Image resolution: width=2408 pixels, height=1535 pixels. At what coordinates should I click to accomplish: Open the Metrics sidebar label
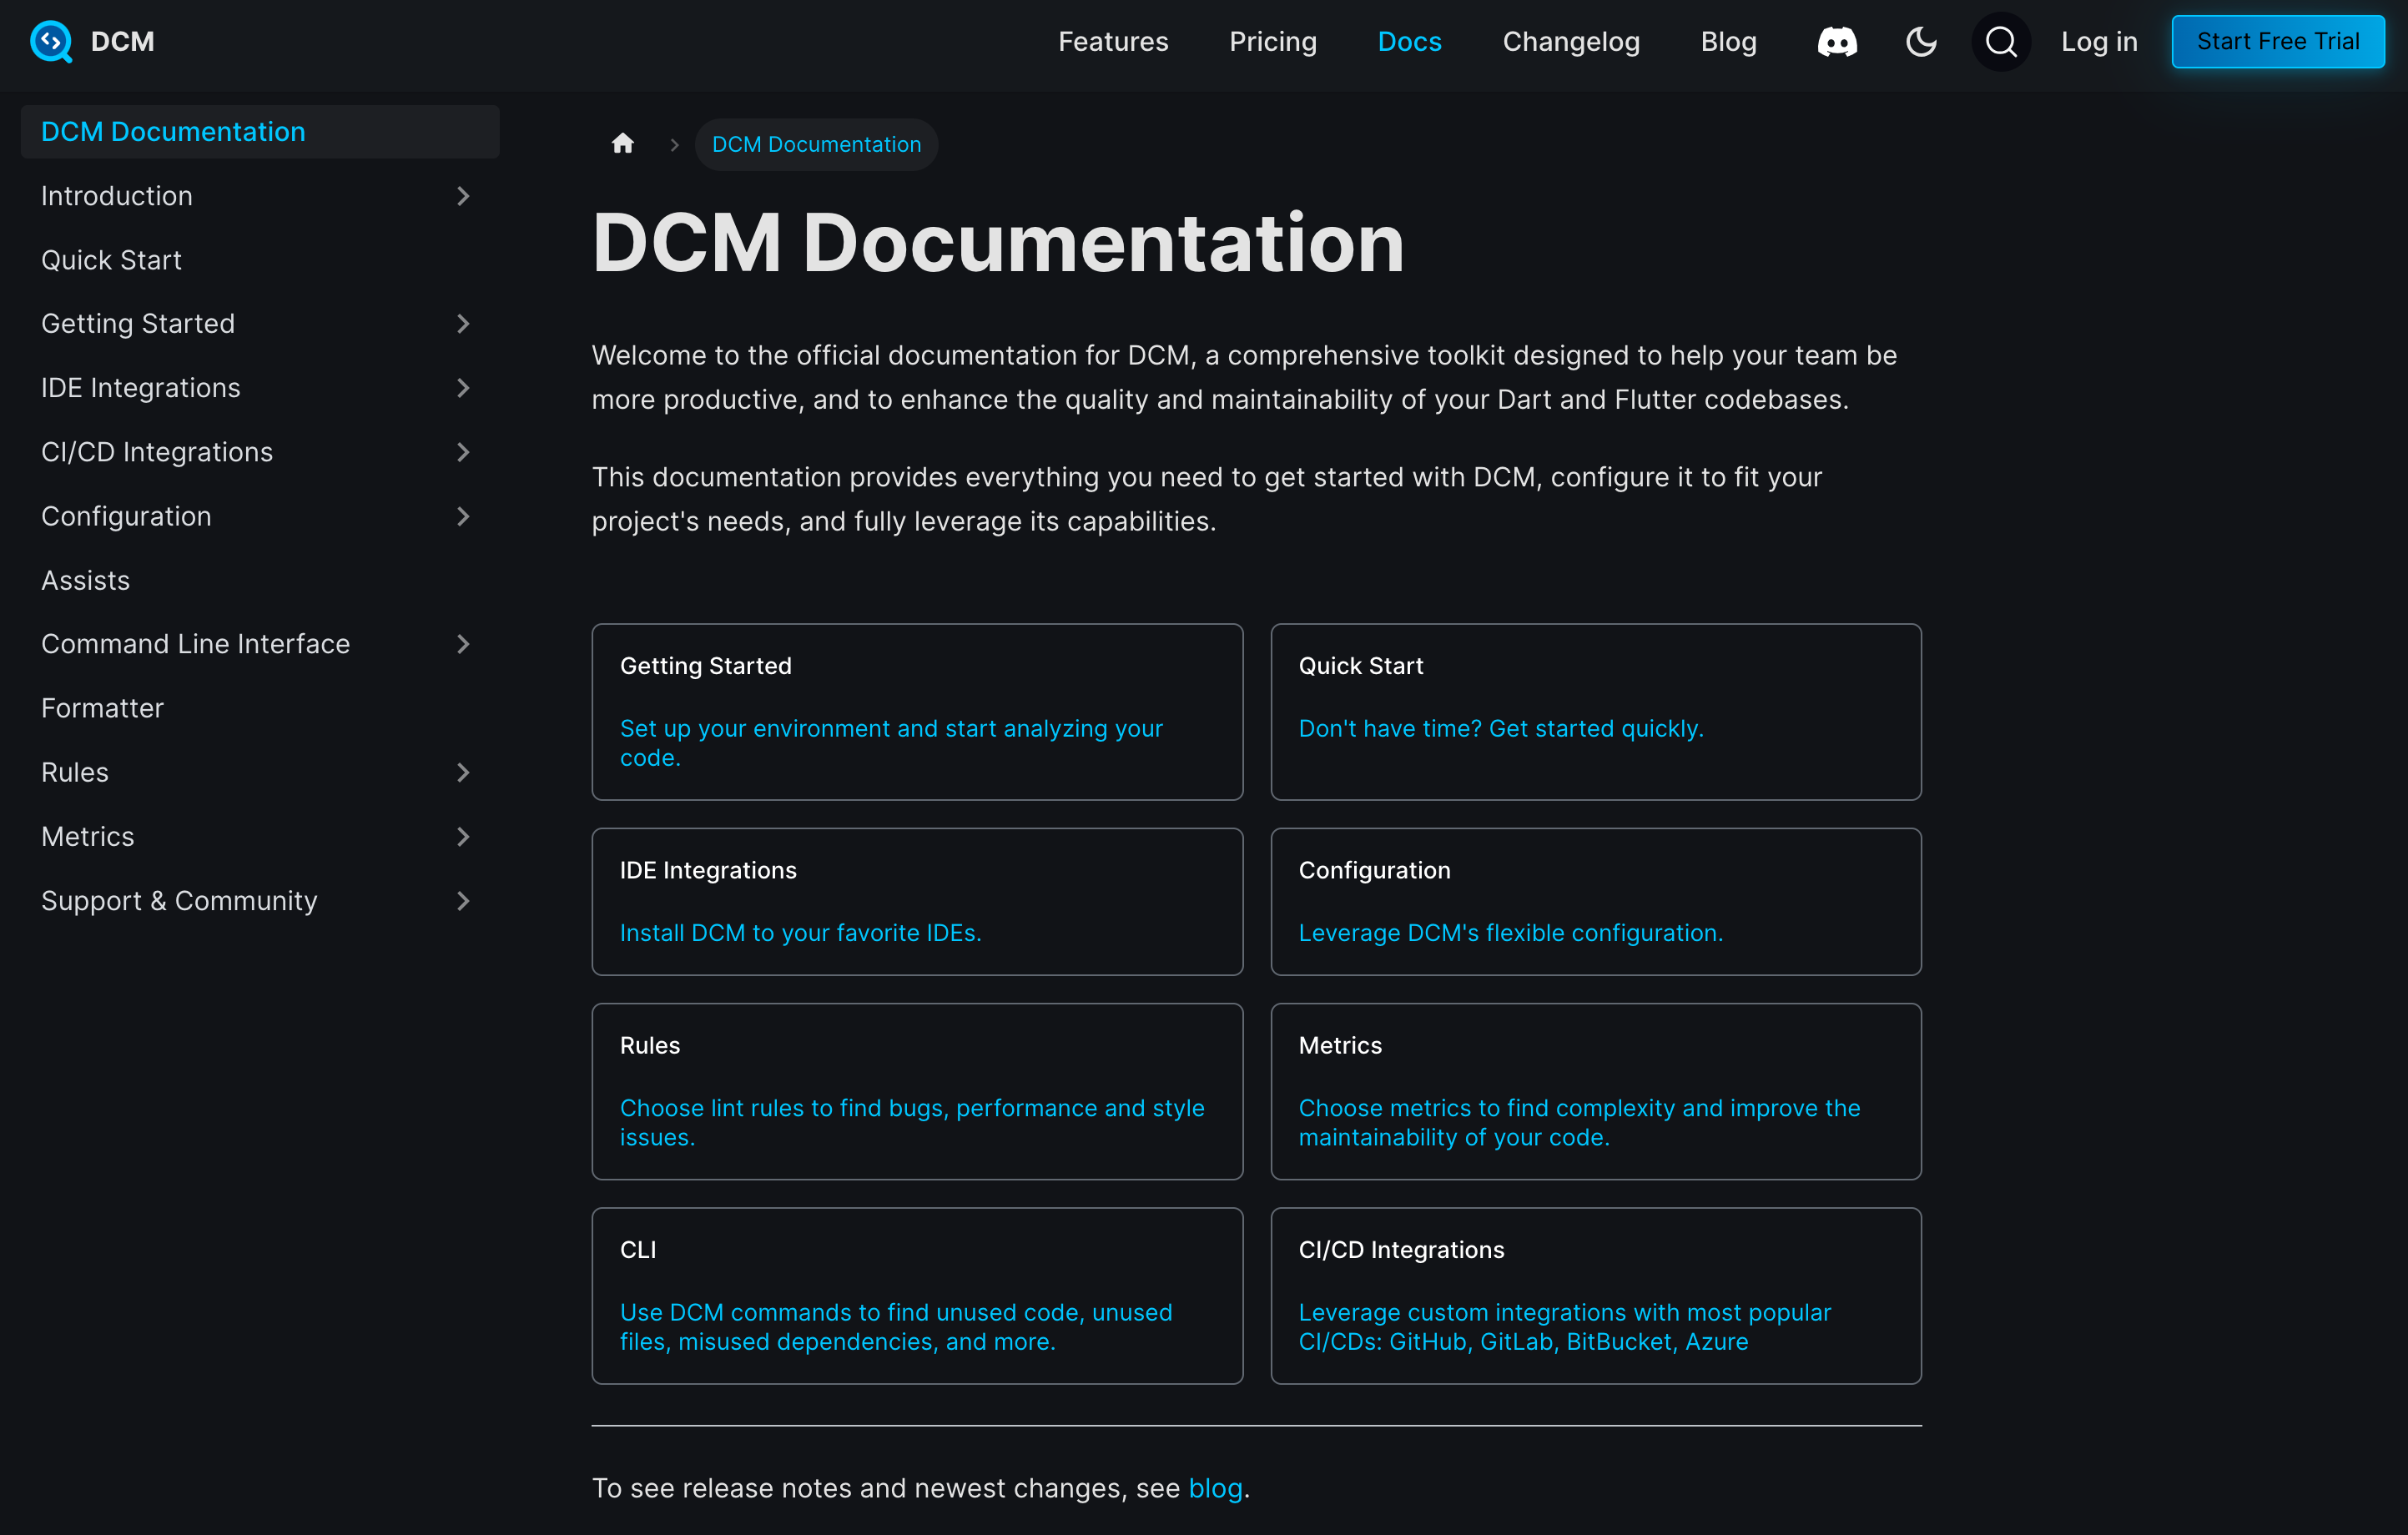pyautogui.click(x=87, y=836)
